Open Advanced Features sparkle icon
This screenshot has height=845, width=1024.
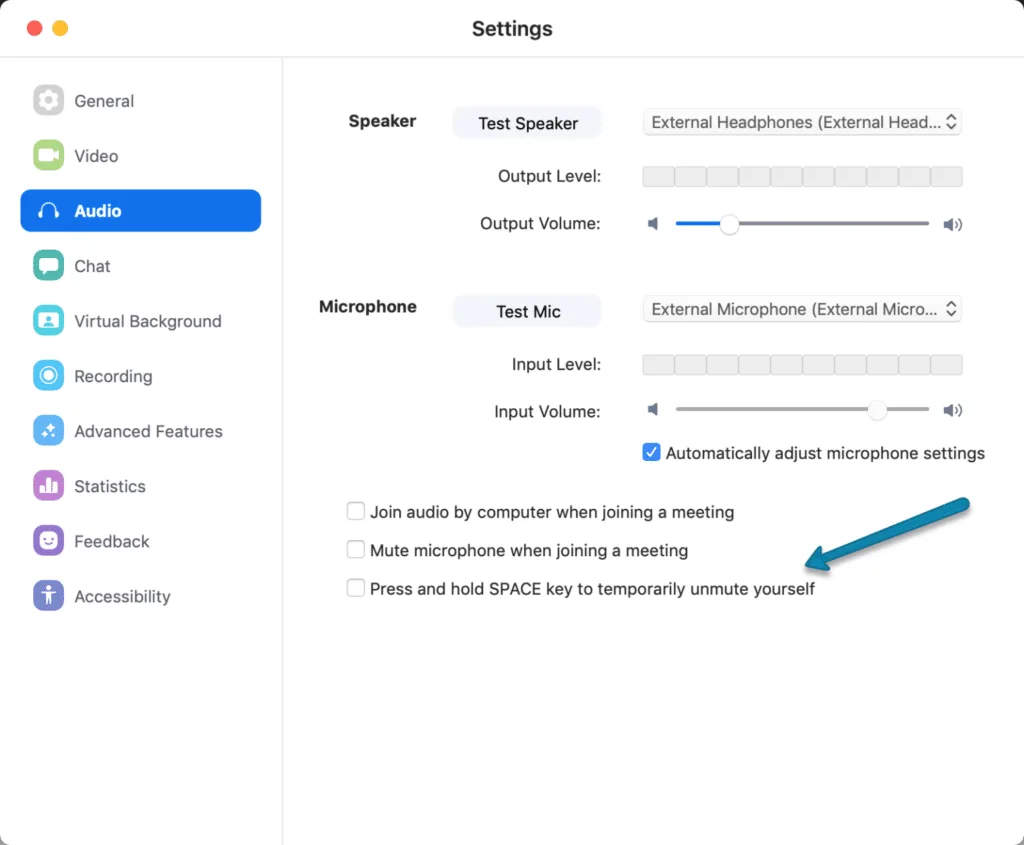coord(48,431)
